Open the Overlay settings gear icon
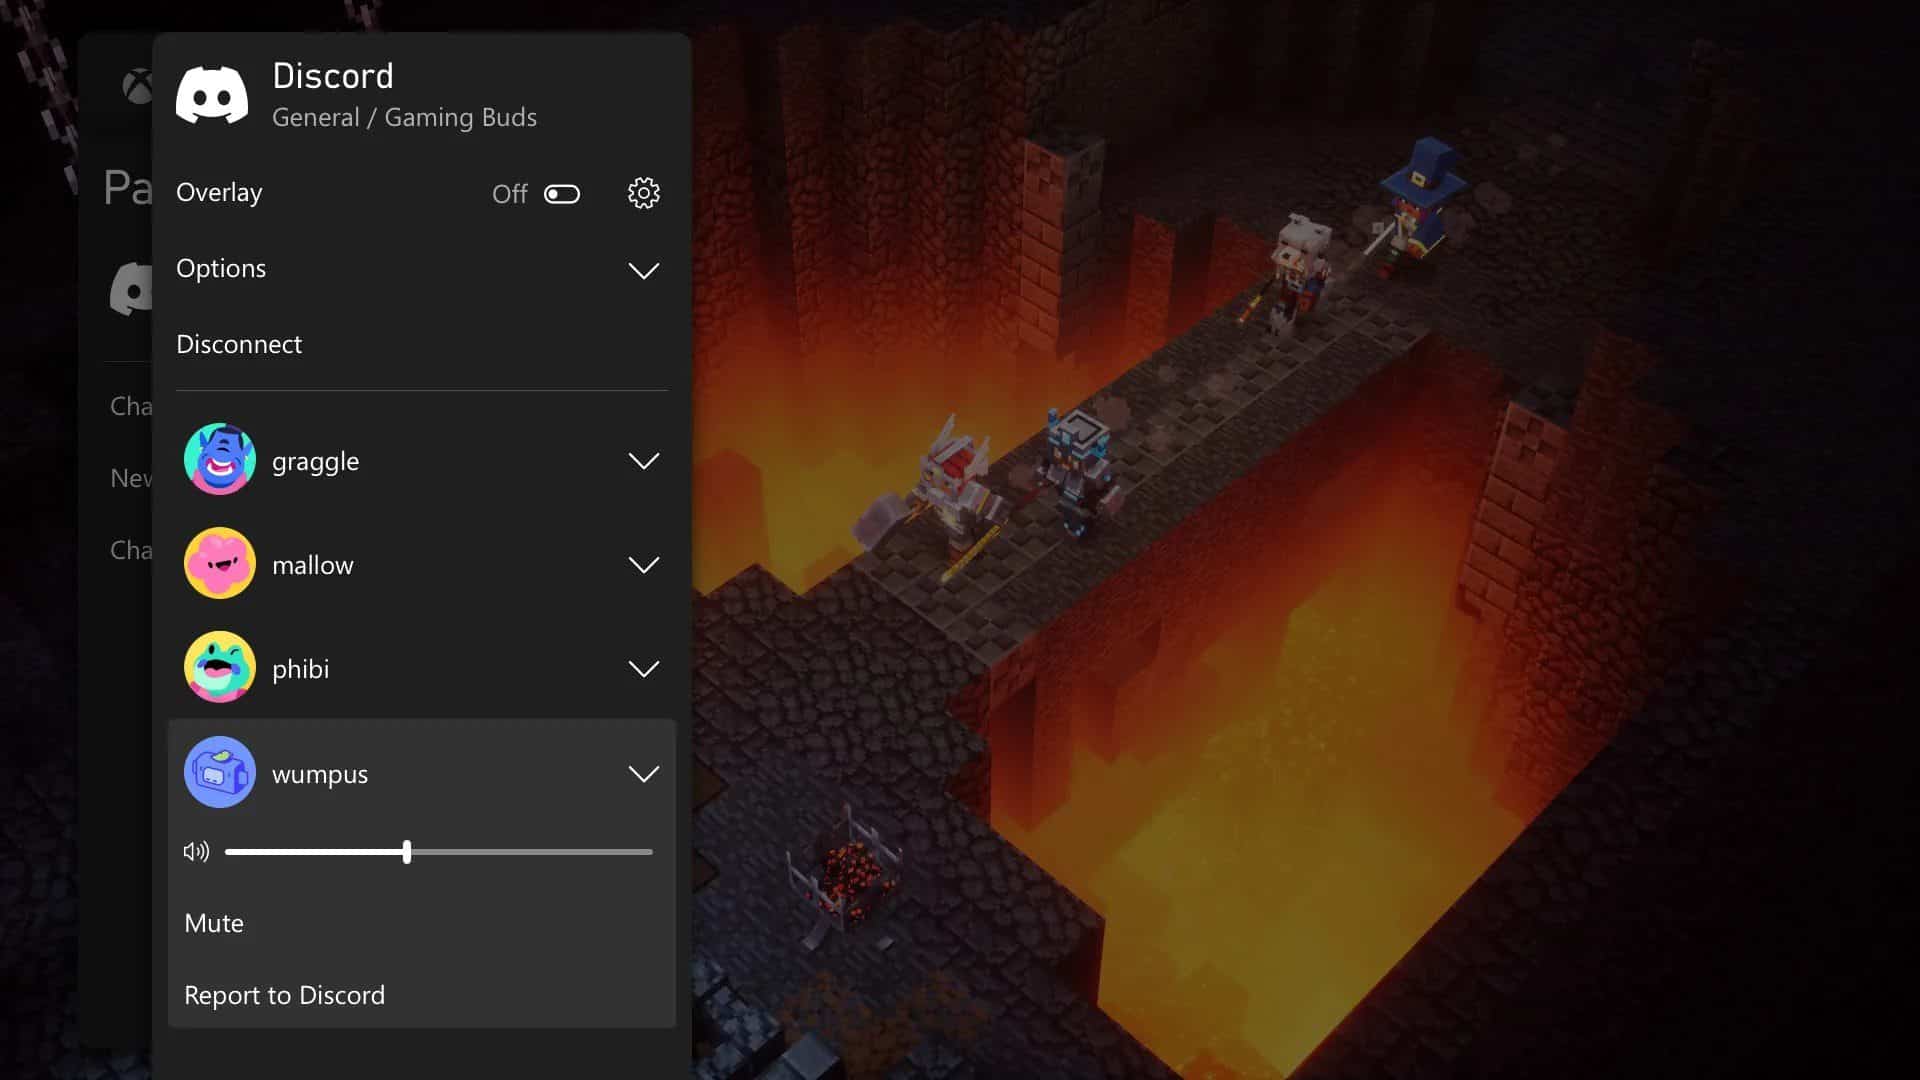This screenshot has height=1080, width=1920. 644,194
